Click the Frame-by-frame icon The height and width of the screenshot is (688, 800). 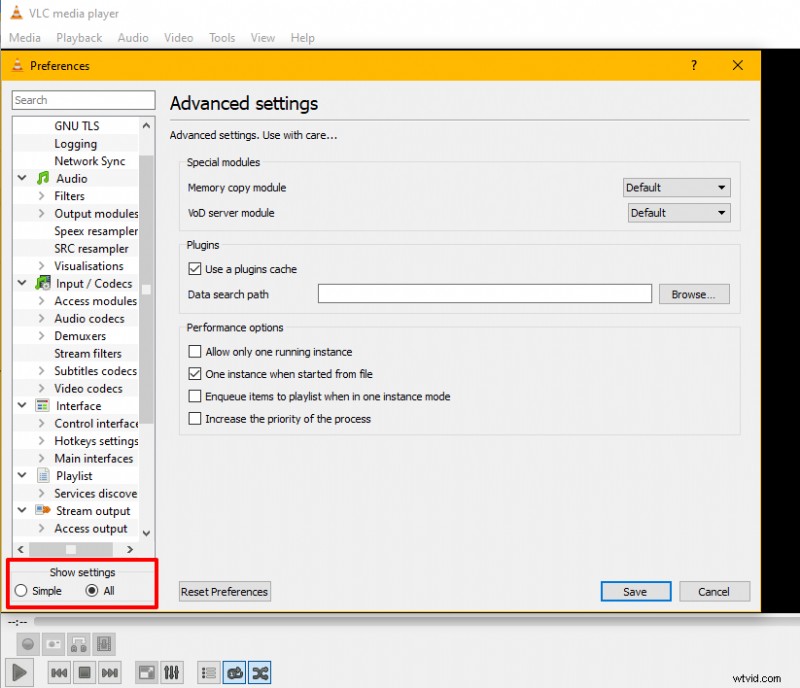coord(104,644)
